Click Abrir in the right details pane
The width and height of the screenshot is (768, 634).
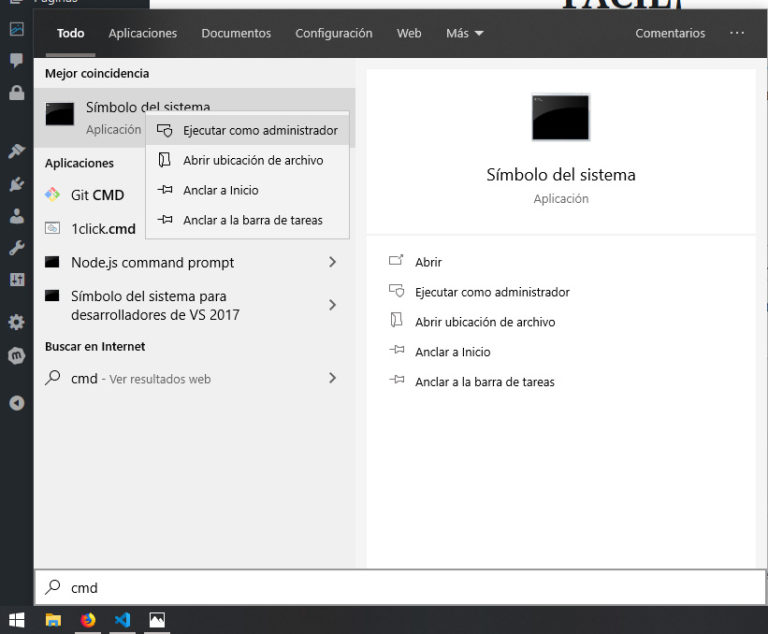(x=428, y=262)
